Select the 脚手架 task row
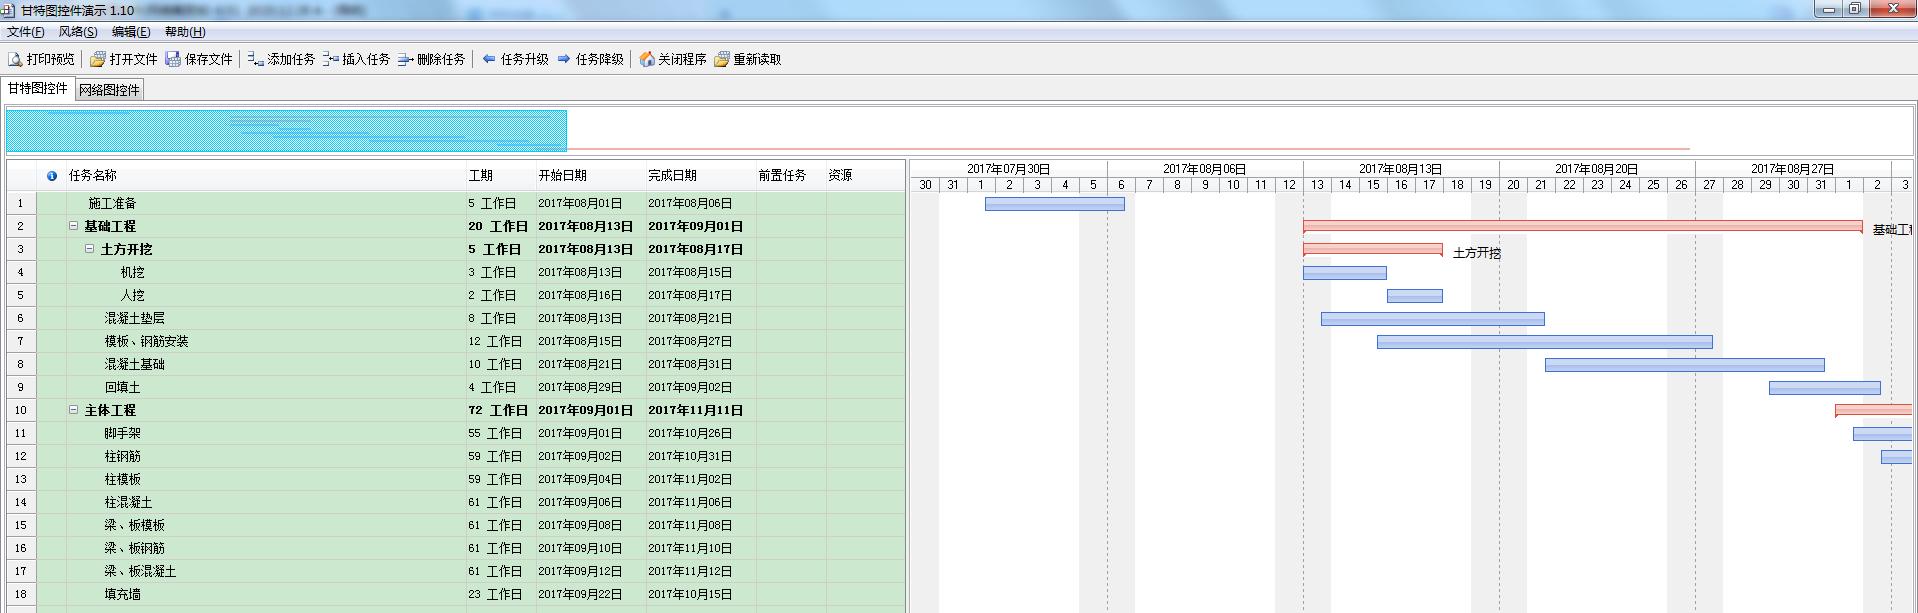 pos(123,434)
